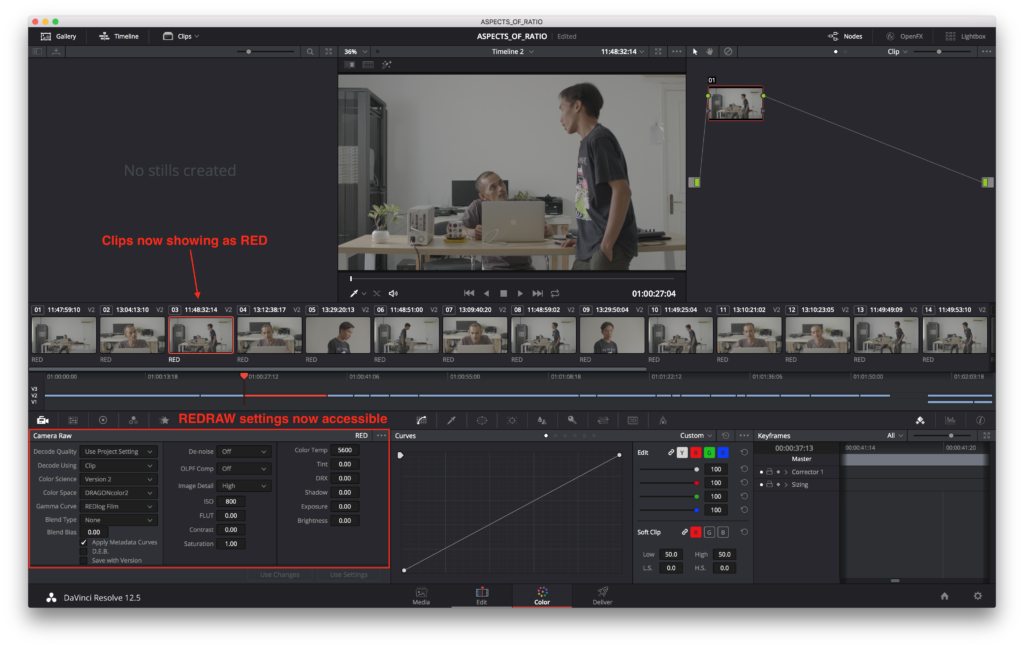Open the Tracker palette icon
The image size is (1024, 648).
point(512,420)
